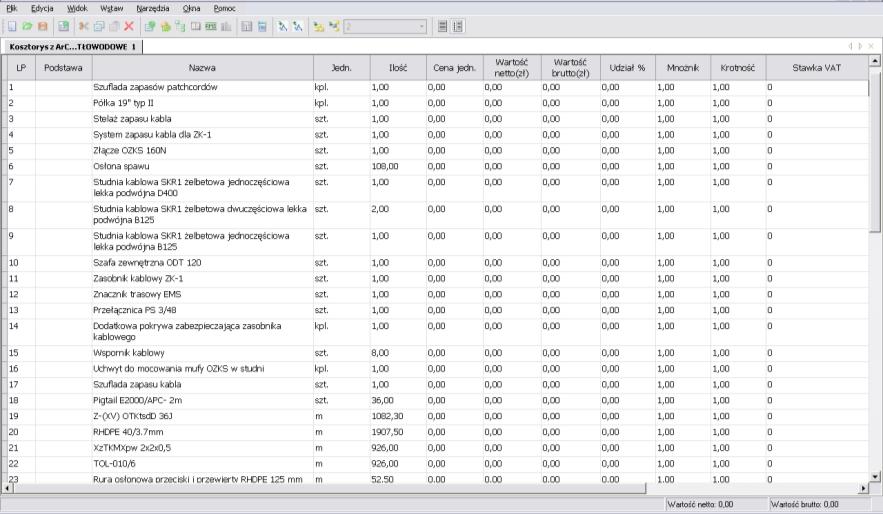
Task: Click the second blue renumbering icon
Action: (x=298, y=26)
